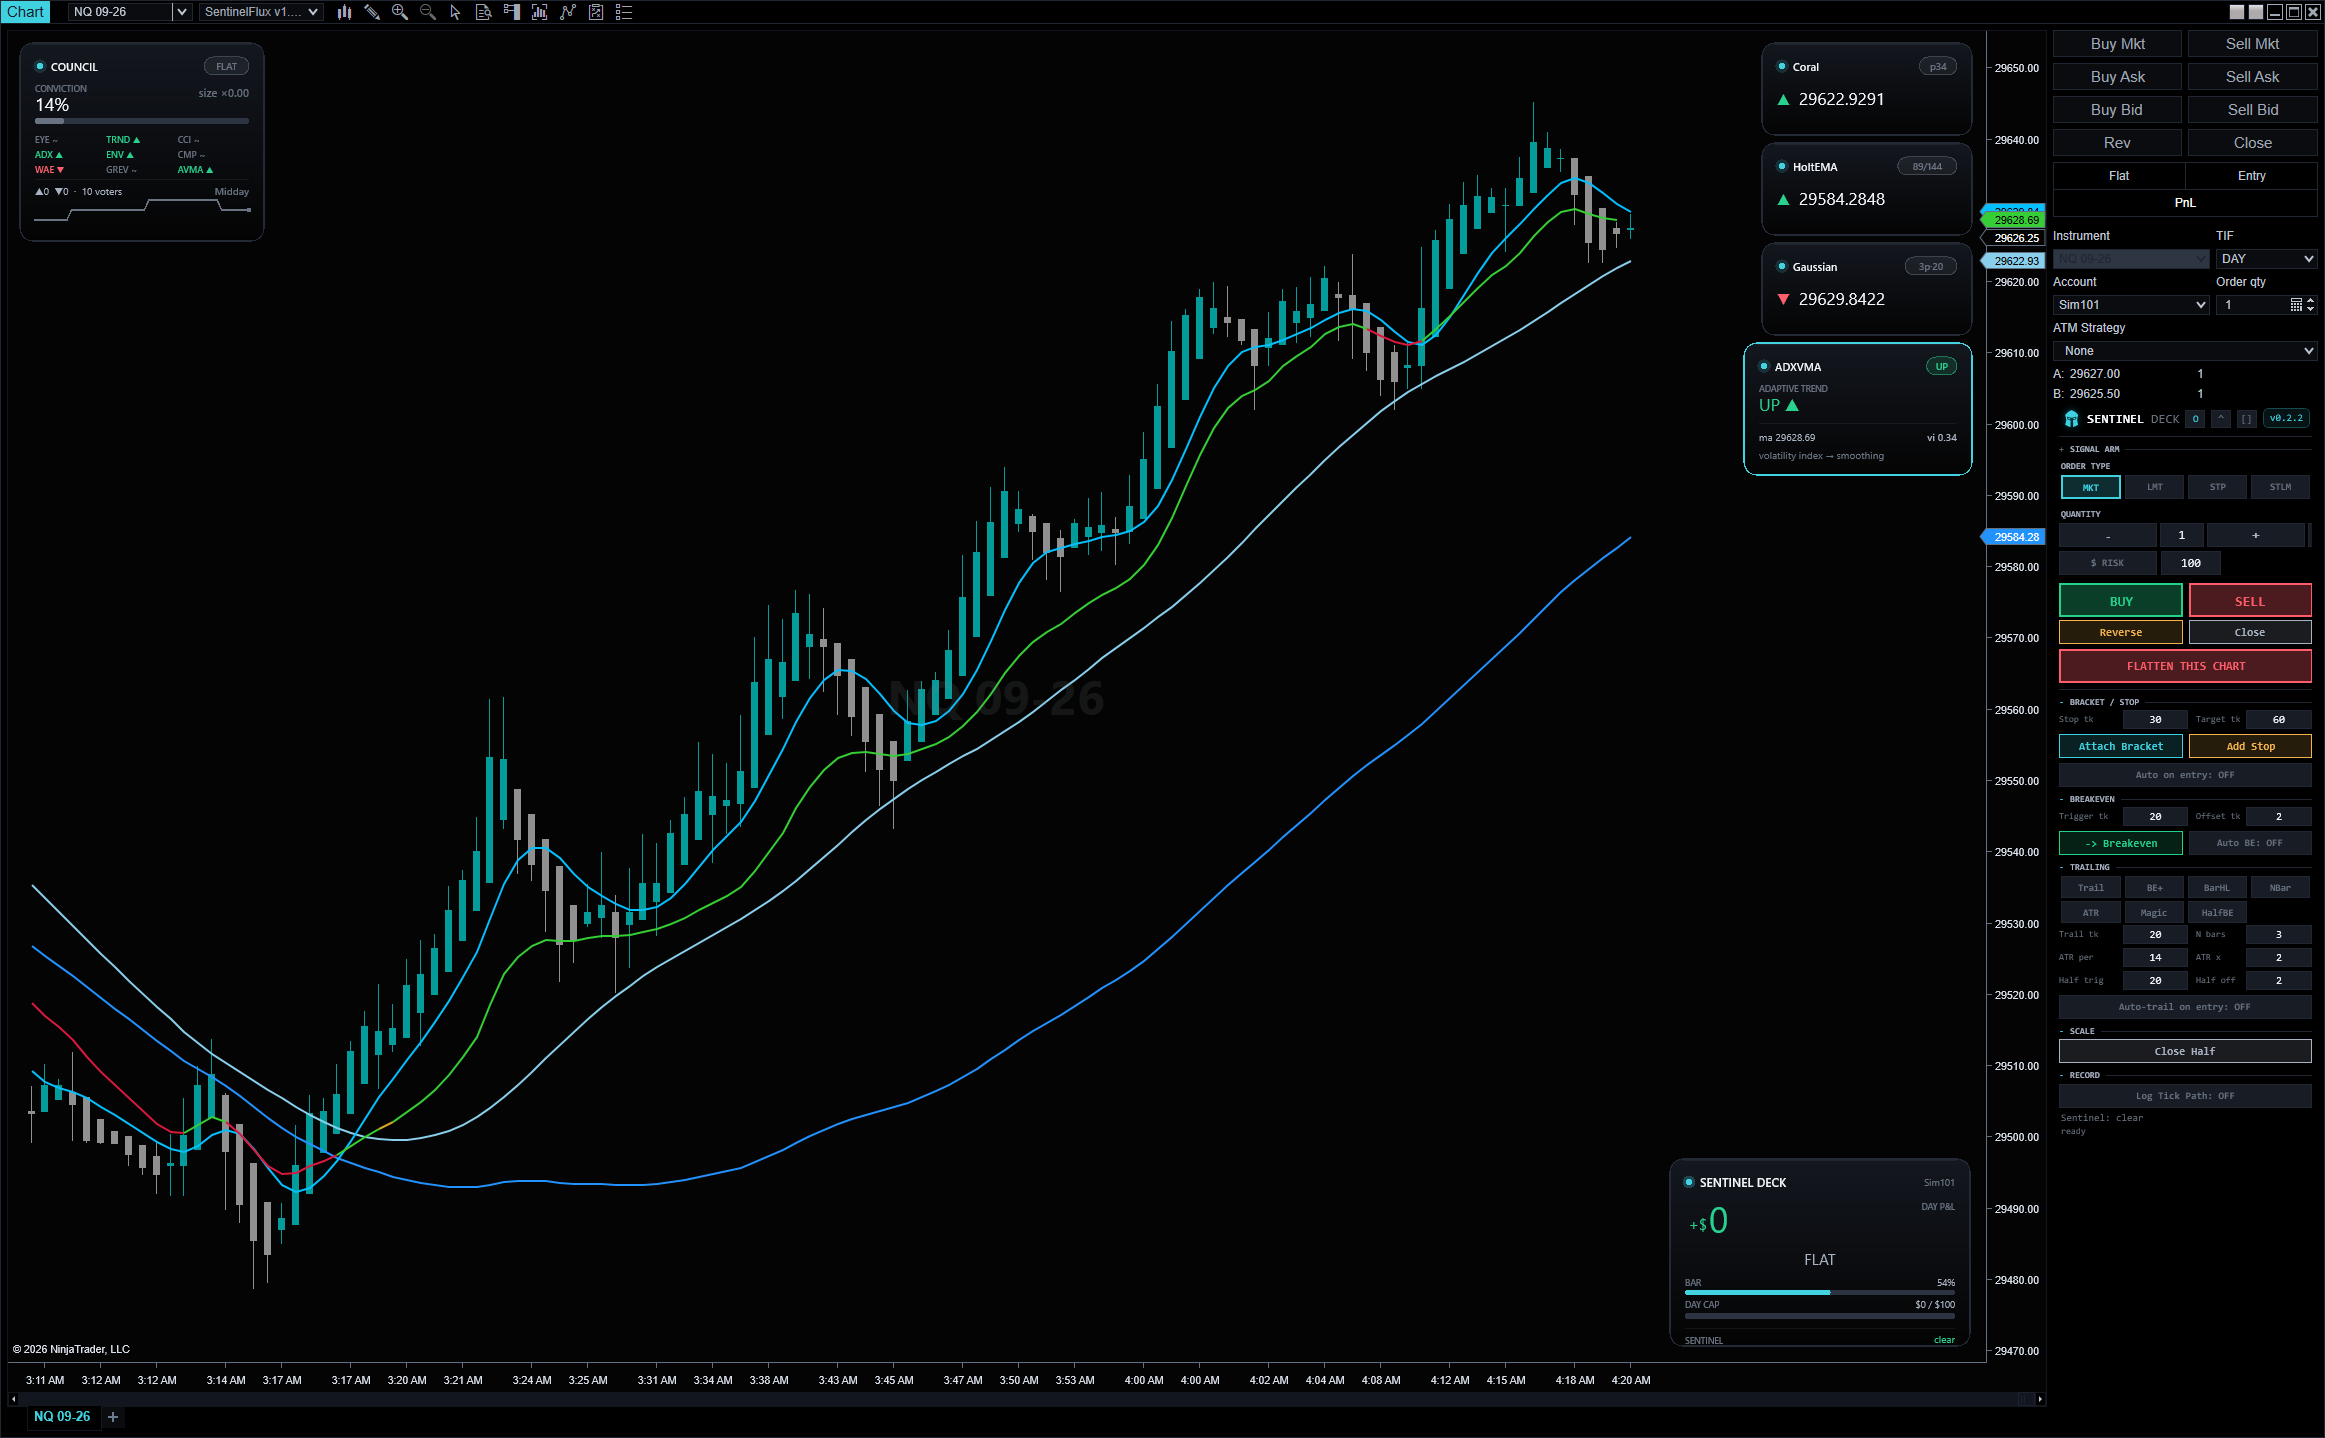
Task: Click the Attach Bracket button
Action: (2120, 747)
